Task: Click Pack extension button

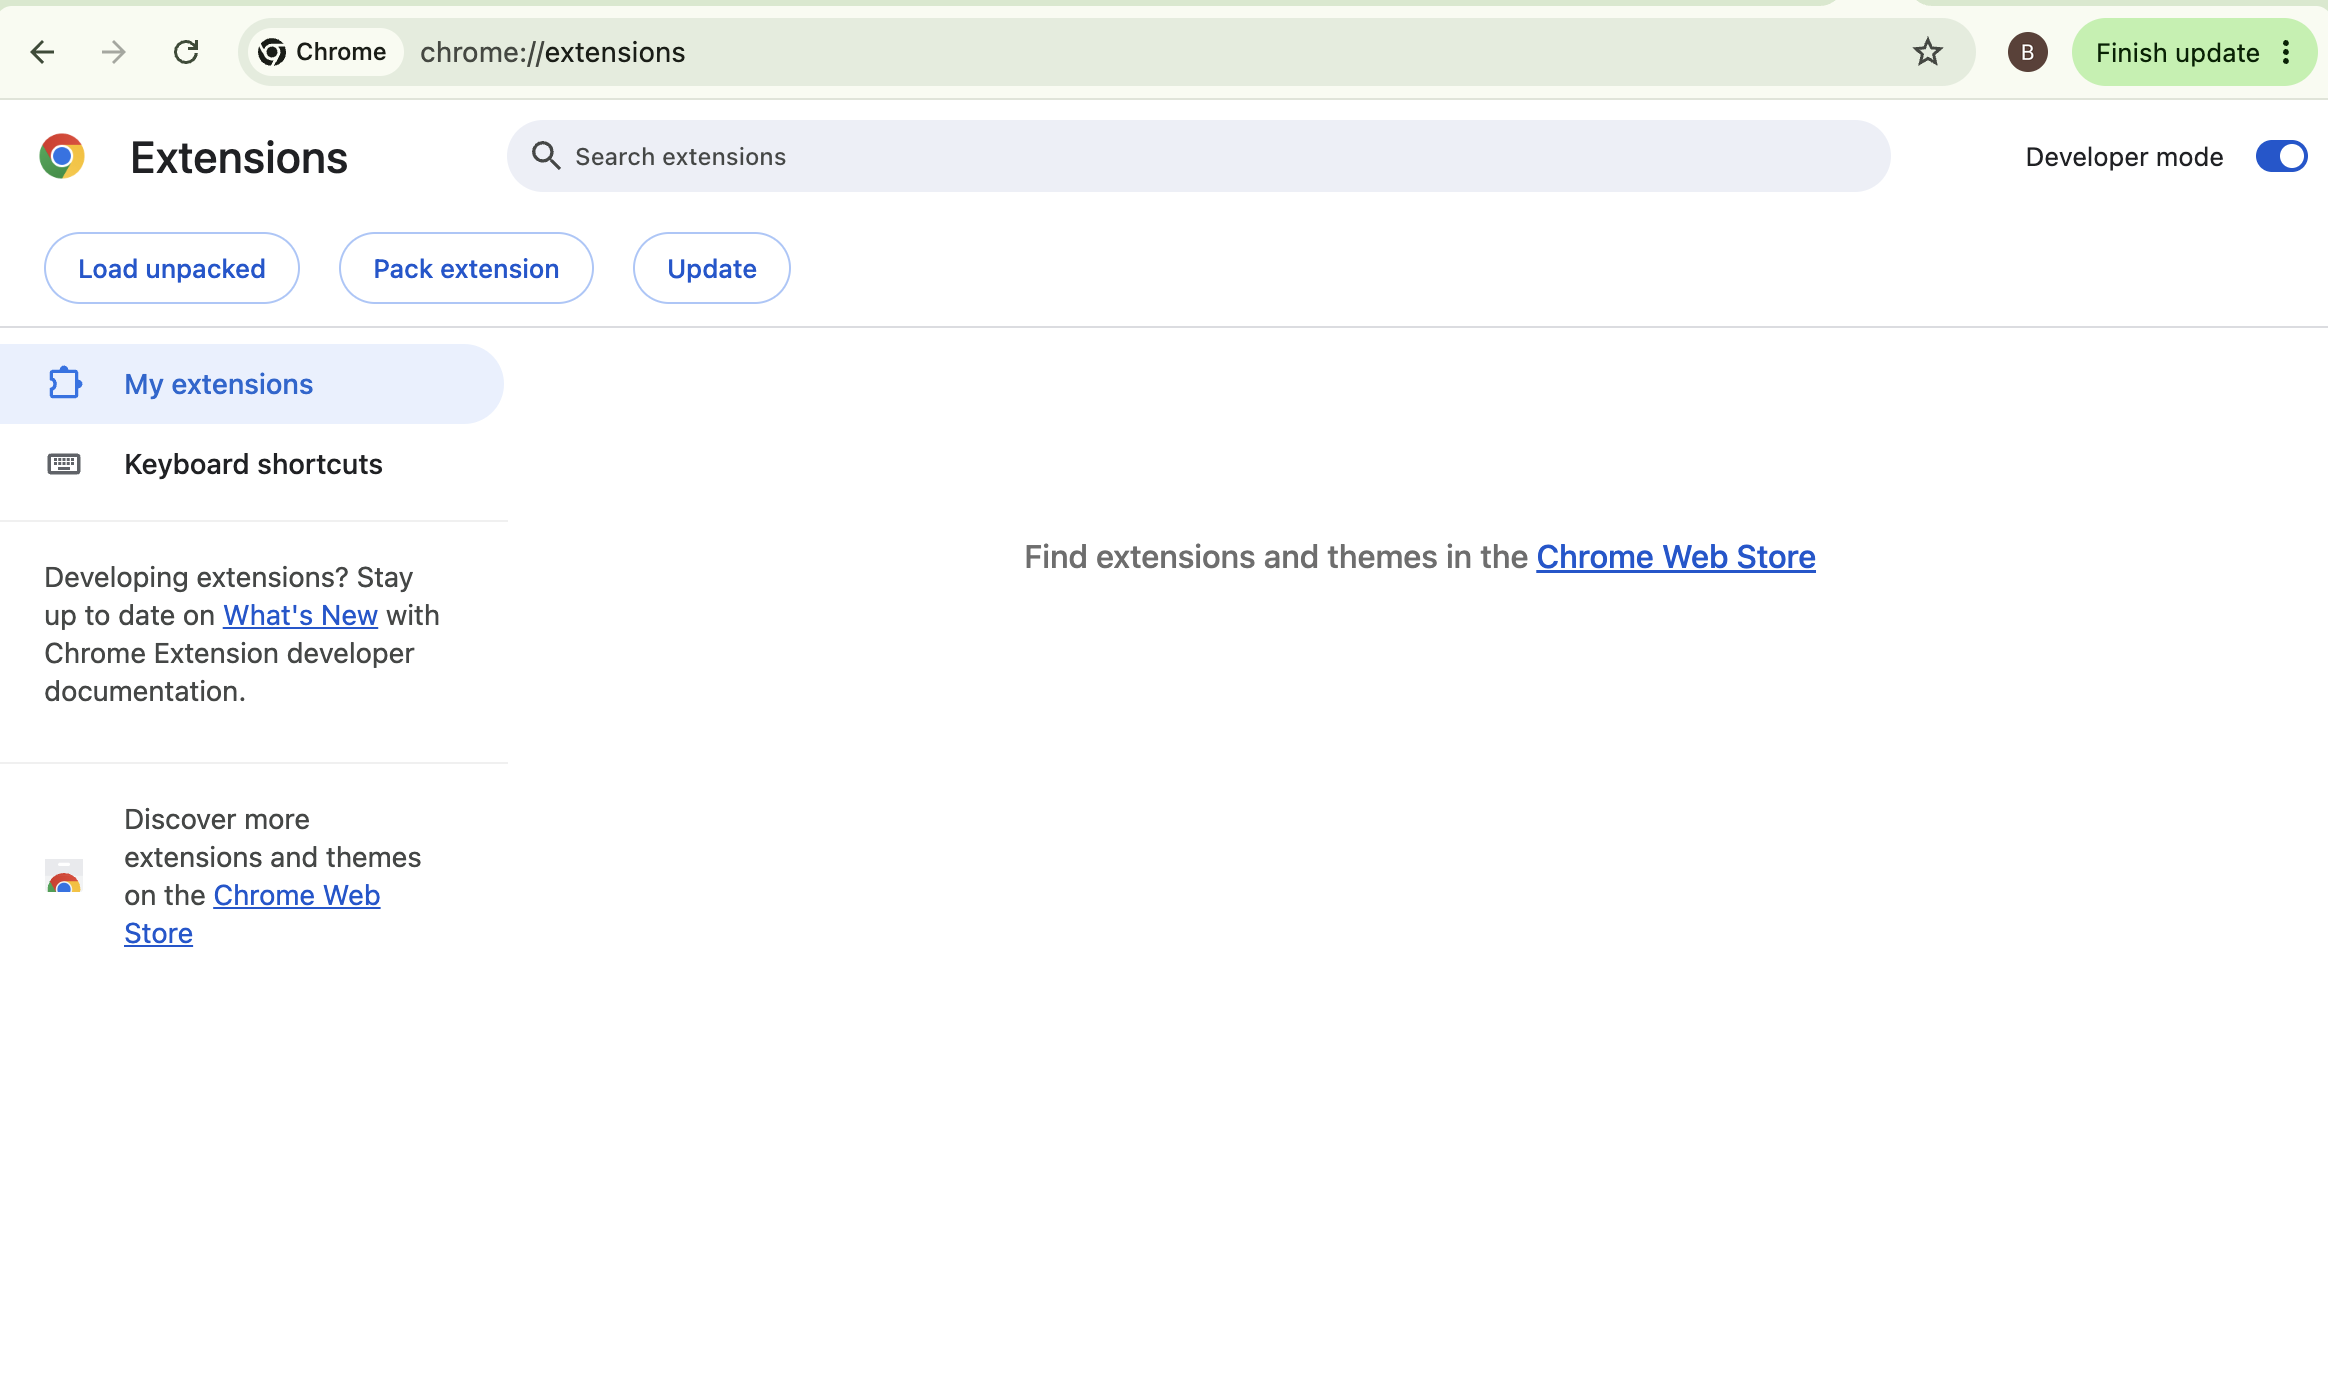Action: click(466, 268)
